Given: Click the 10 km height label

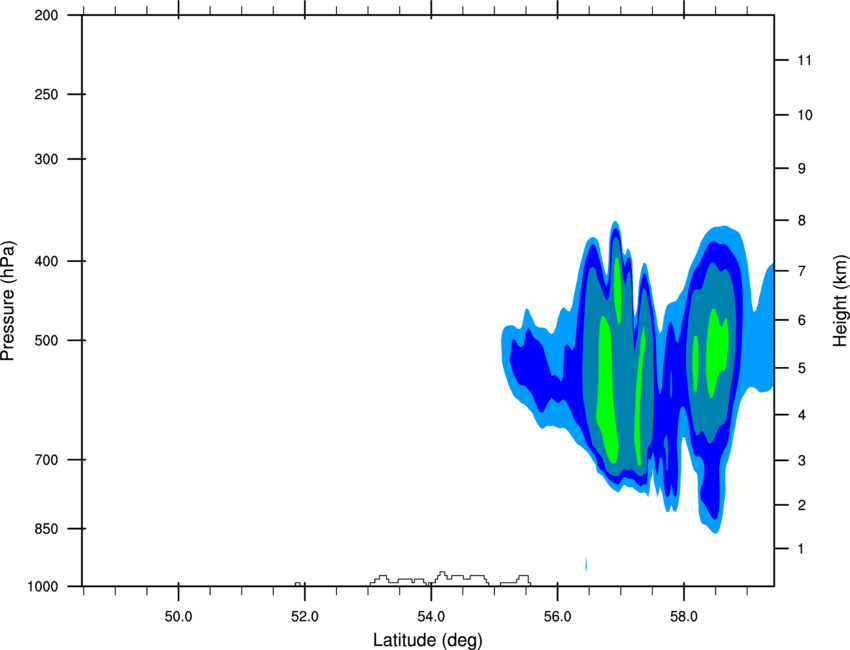Looking at the screenshot, I should pos(805,115).
